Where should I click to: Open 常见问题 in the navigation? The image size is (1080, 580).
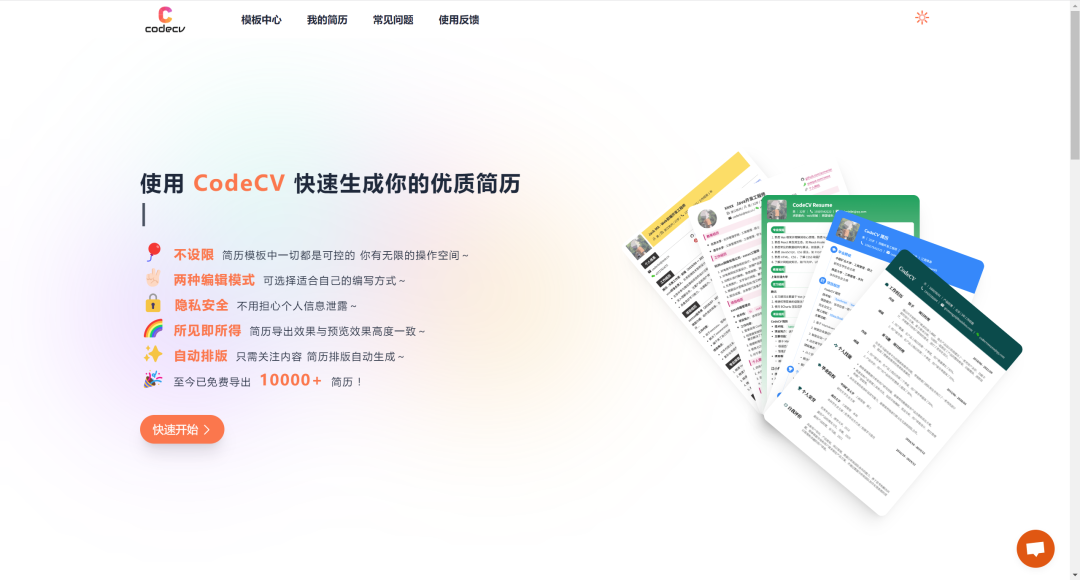point(393,20)
